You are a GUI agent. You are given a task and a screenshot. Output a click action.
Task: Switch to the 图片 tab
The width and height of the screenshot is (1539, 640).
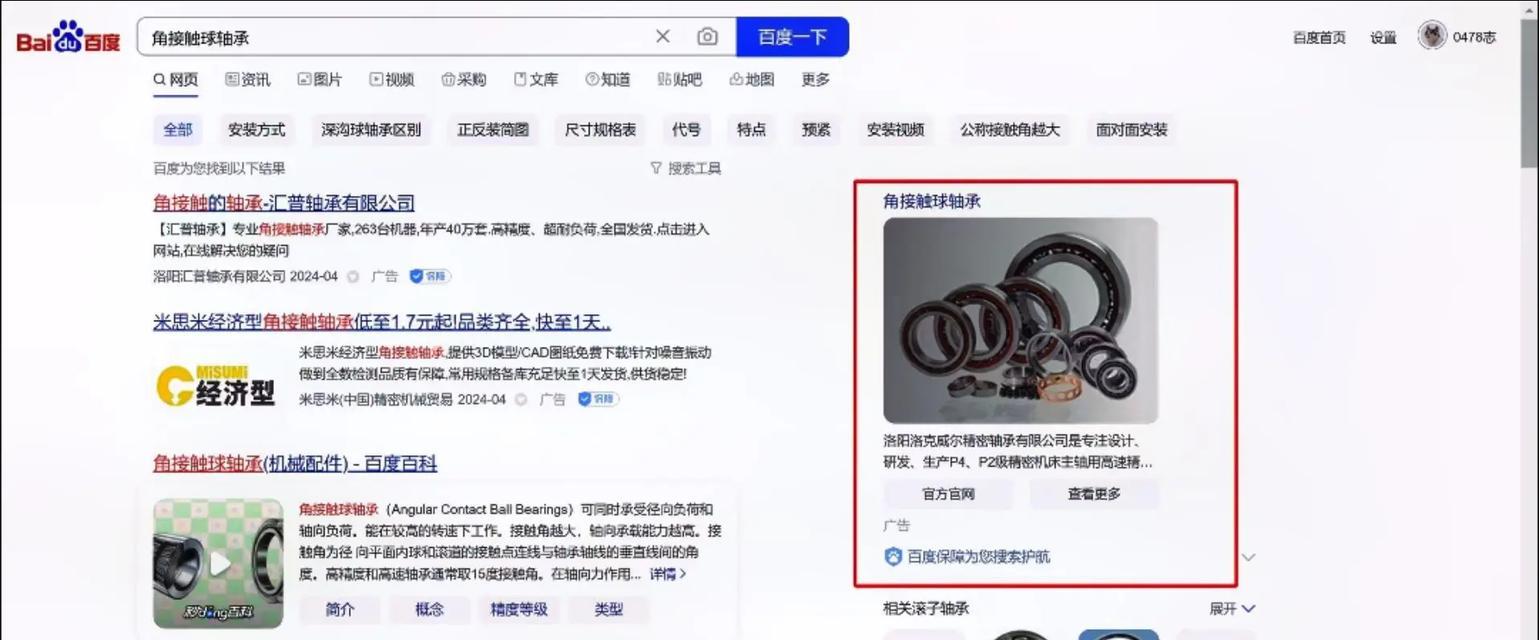click(320, 80)
